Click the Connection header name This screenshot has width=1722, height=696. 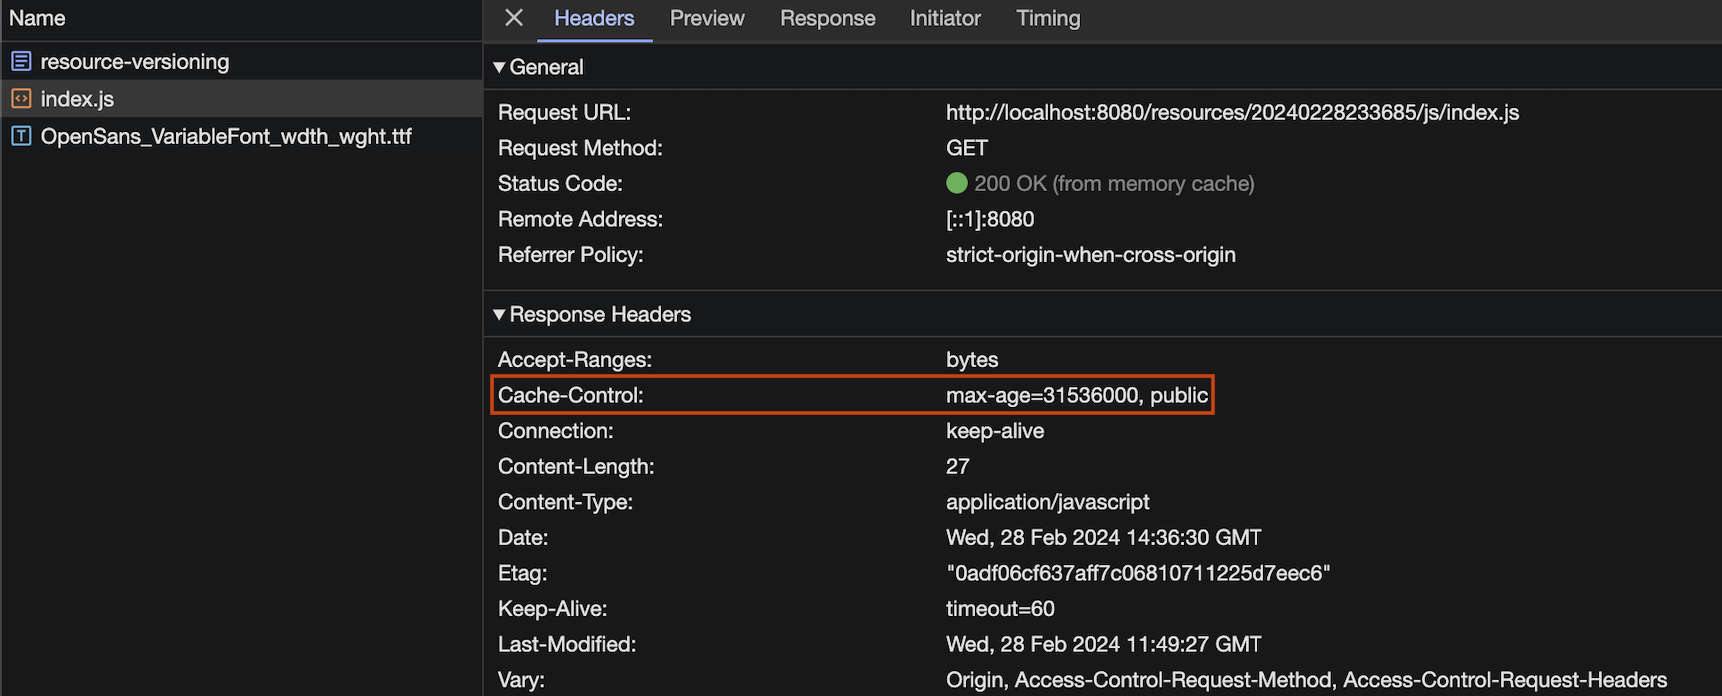click(555, 431)
